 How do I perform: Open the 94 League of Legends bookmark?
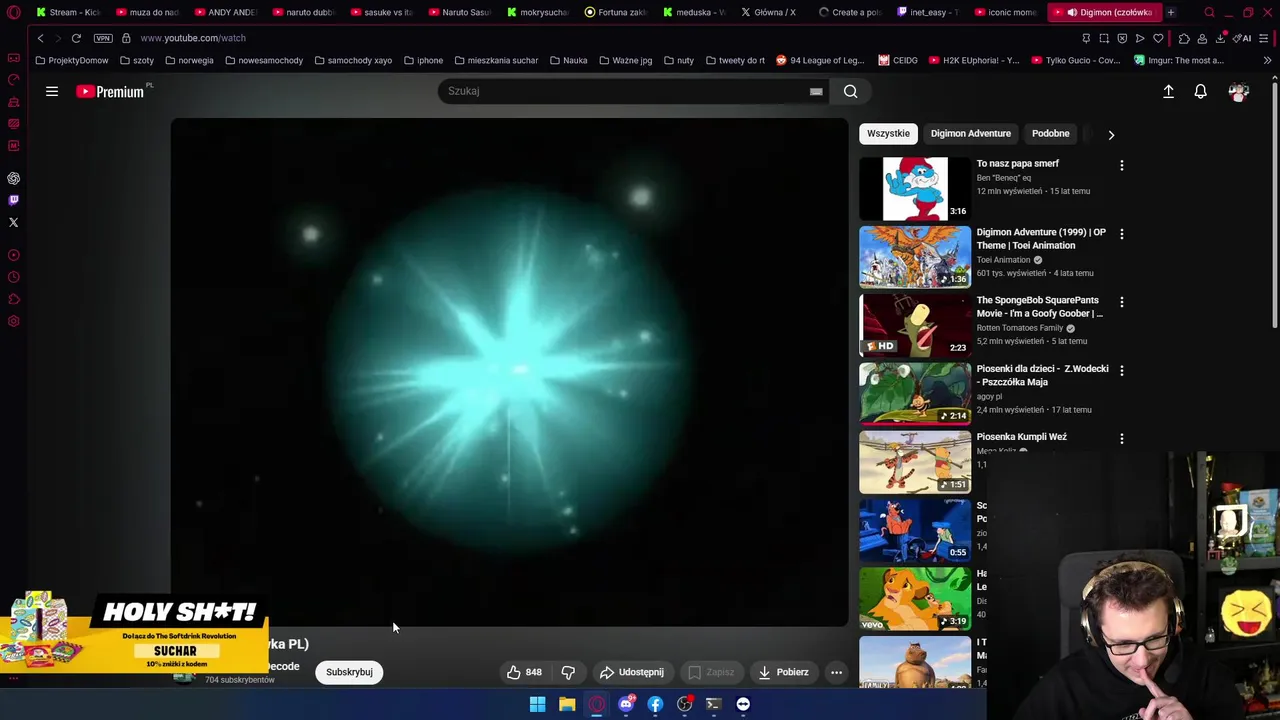819,60
